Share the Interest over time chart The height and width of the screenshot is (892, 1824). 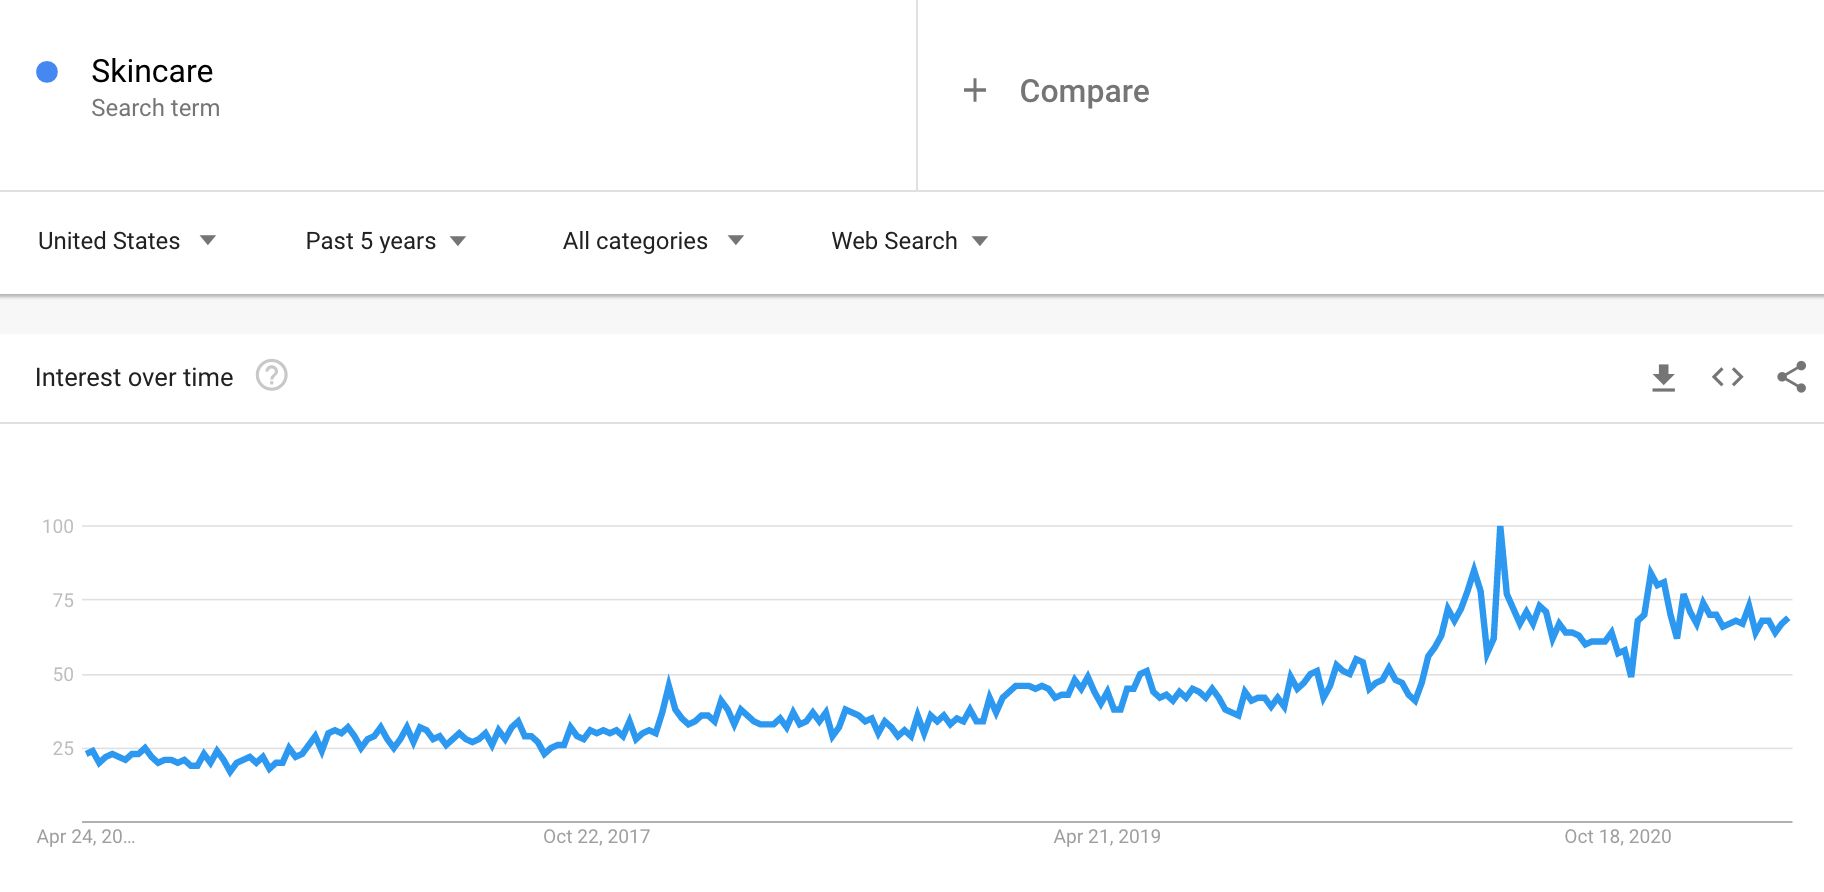[x=1791, y=377]
